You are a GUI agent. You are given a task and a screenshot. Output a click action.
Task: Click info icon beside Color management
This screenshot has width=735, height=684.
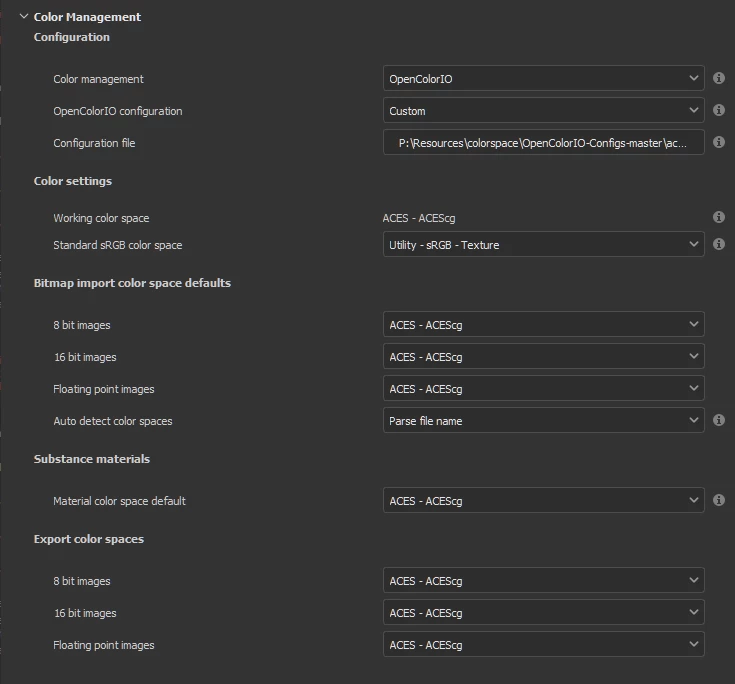click(x=719, y=78)
